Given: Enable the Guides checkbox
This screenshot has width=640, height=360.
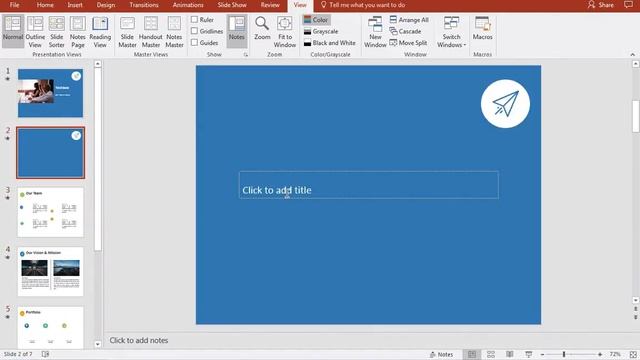Looking at the screenshot, I should tap(194, 42).
